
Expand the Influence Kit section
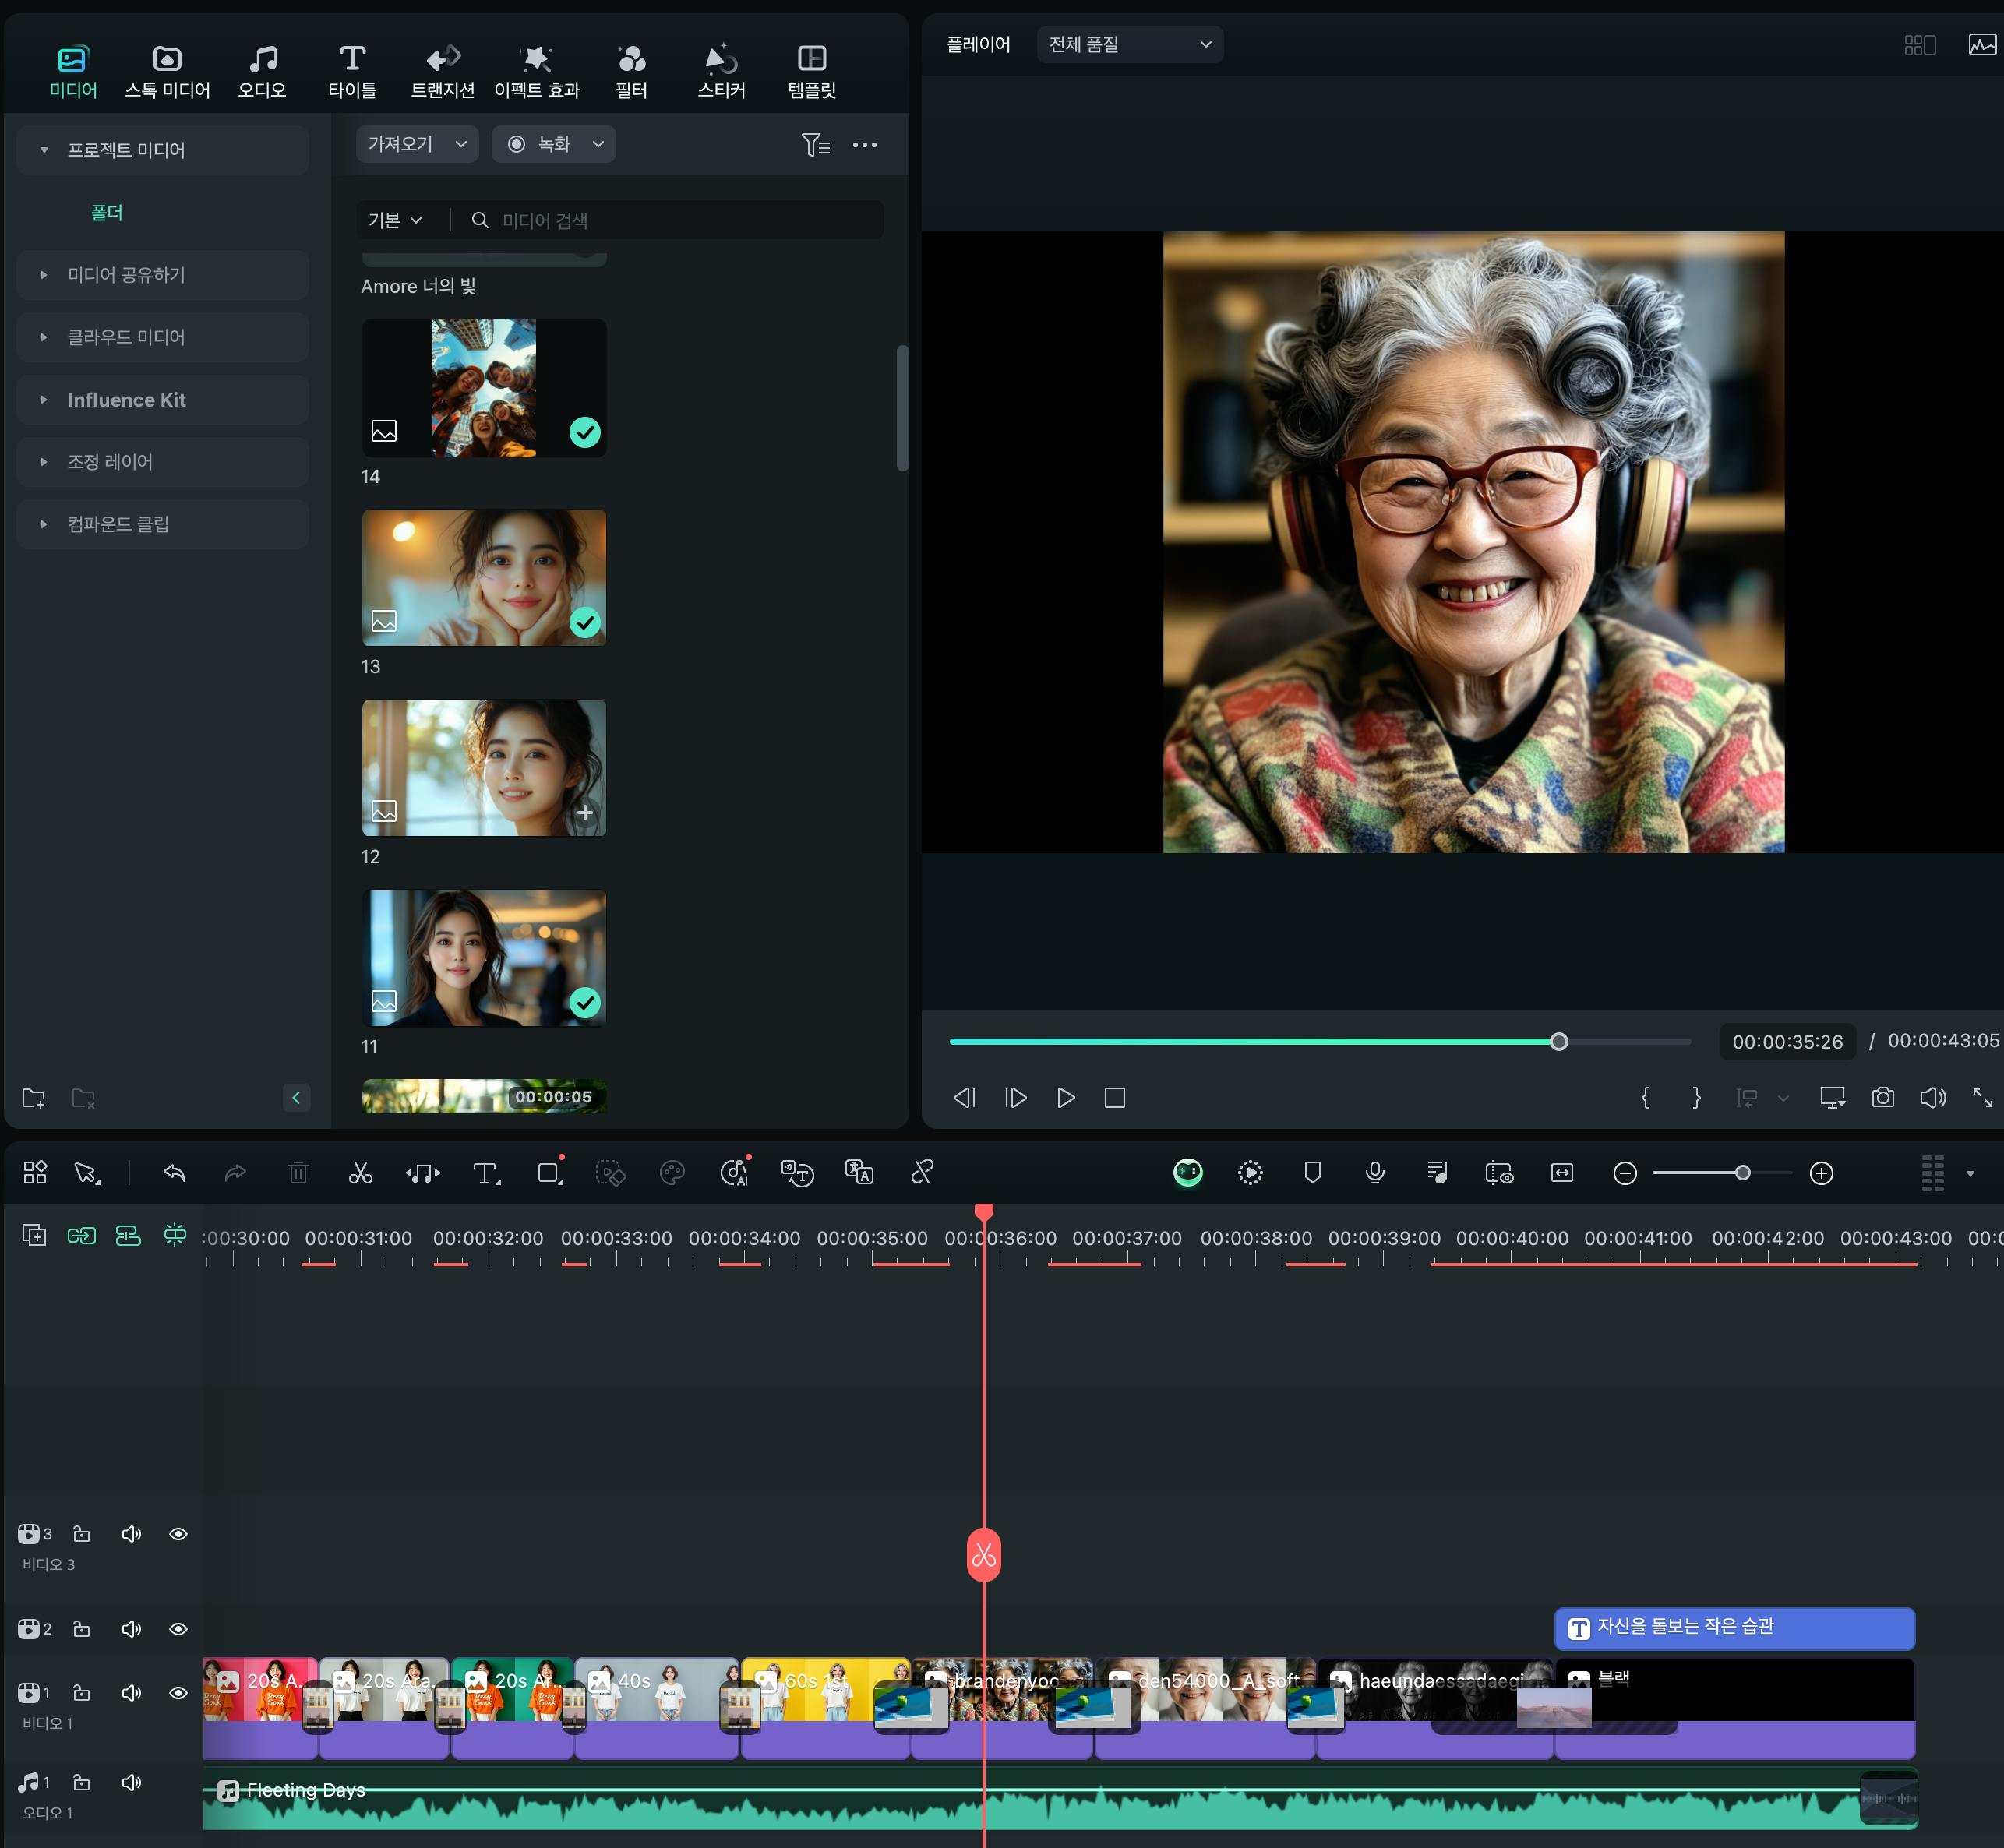(x=126, y=400)
